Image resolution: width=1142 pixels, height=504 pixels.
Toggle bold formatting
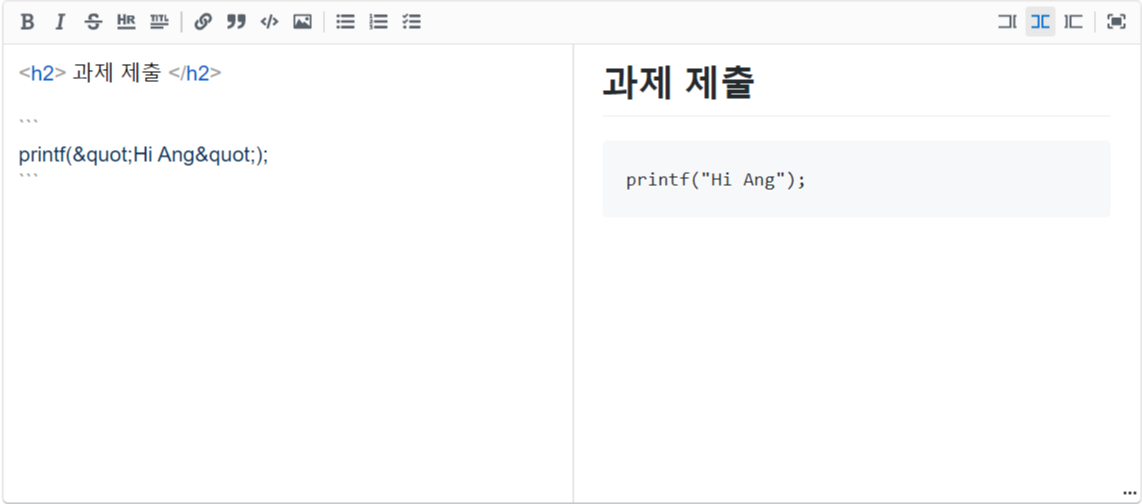27,22
